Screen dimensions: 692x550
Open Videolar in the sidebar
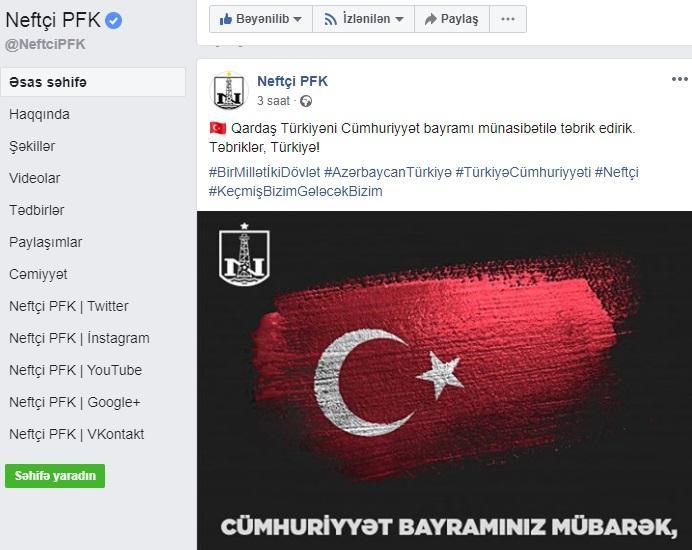click(34, 178)
